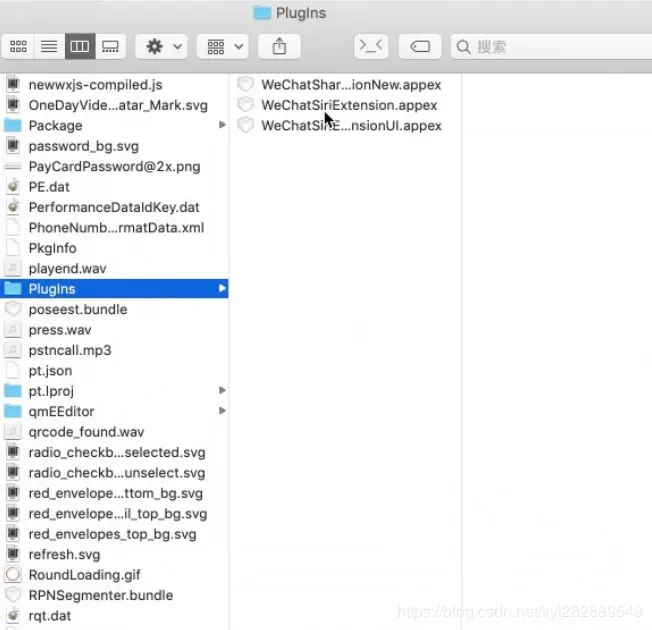This screenshot has height=630, width=652.
Task: Select PhoneNumb...rmatData.xml file
Action: 114,227
